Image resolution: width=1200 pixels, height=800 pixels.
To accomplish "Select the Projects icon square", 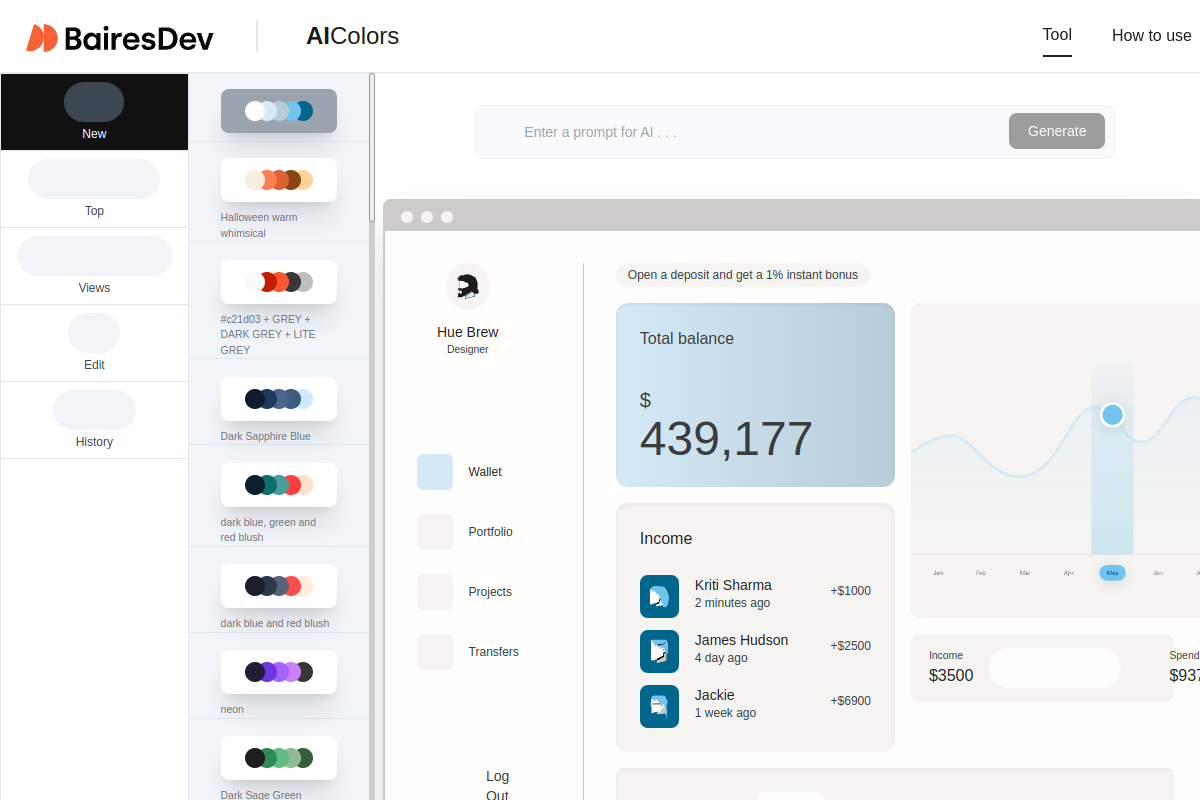I will [435, 592].
